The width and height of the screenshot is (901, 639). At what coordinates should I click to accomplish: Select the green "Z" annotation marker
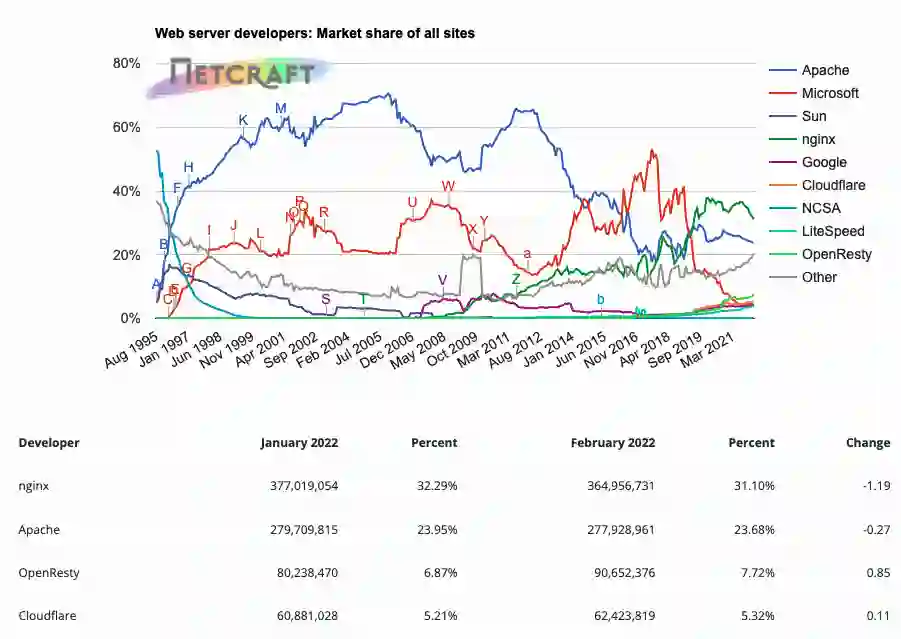[516, 279]
